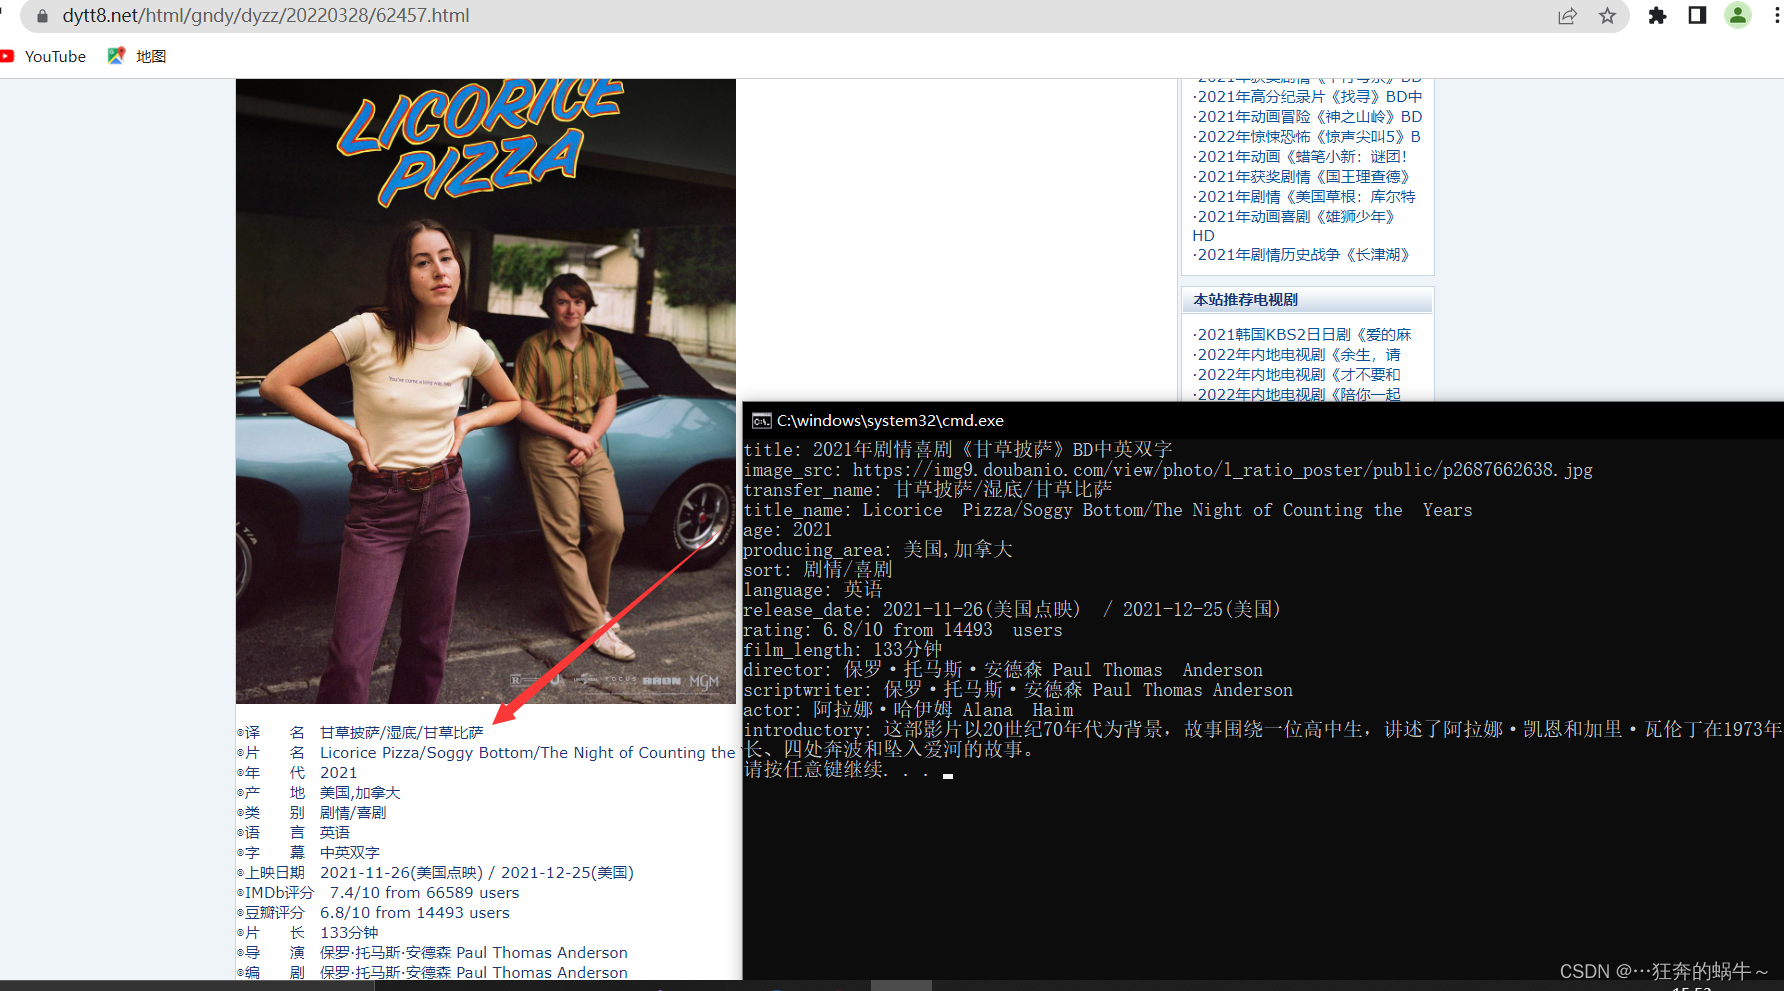This screenshot has height=991, width=1784.
Task: Click the cmd window title bar text
Action: (890, 421)
